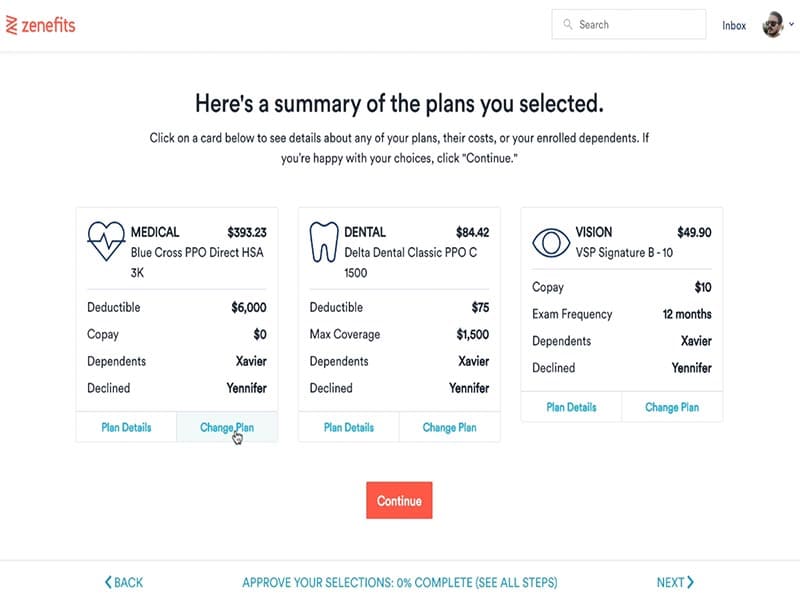Open Vision Plan Details
This screenshot has width=800, height=600.
tap(571, 407)
